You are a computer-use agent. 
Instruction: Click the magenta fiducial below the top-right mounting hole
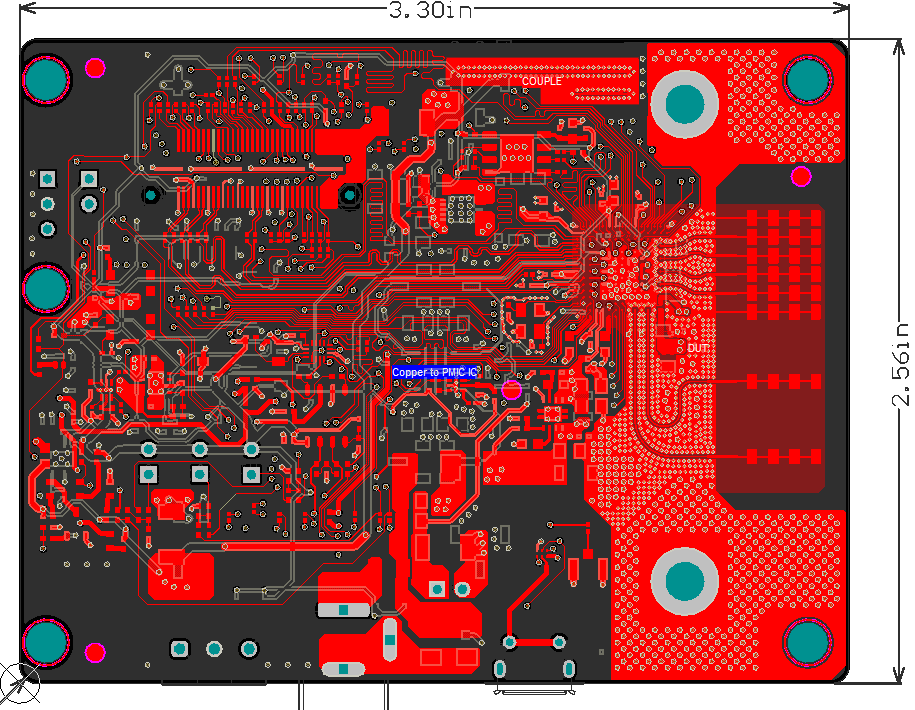(801, 176)
